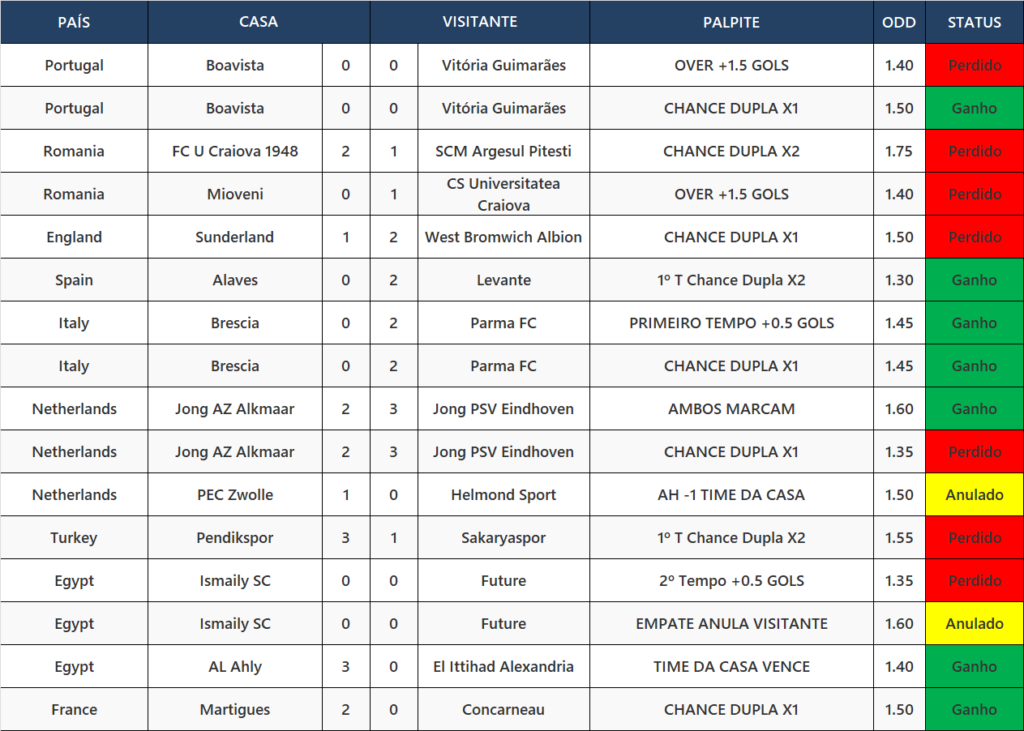
Task: Select the AH -1 TIME DA CASA cell
Action: point(731,495)
